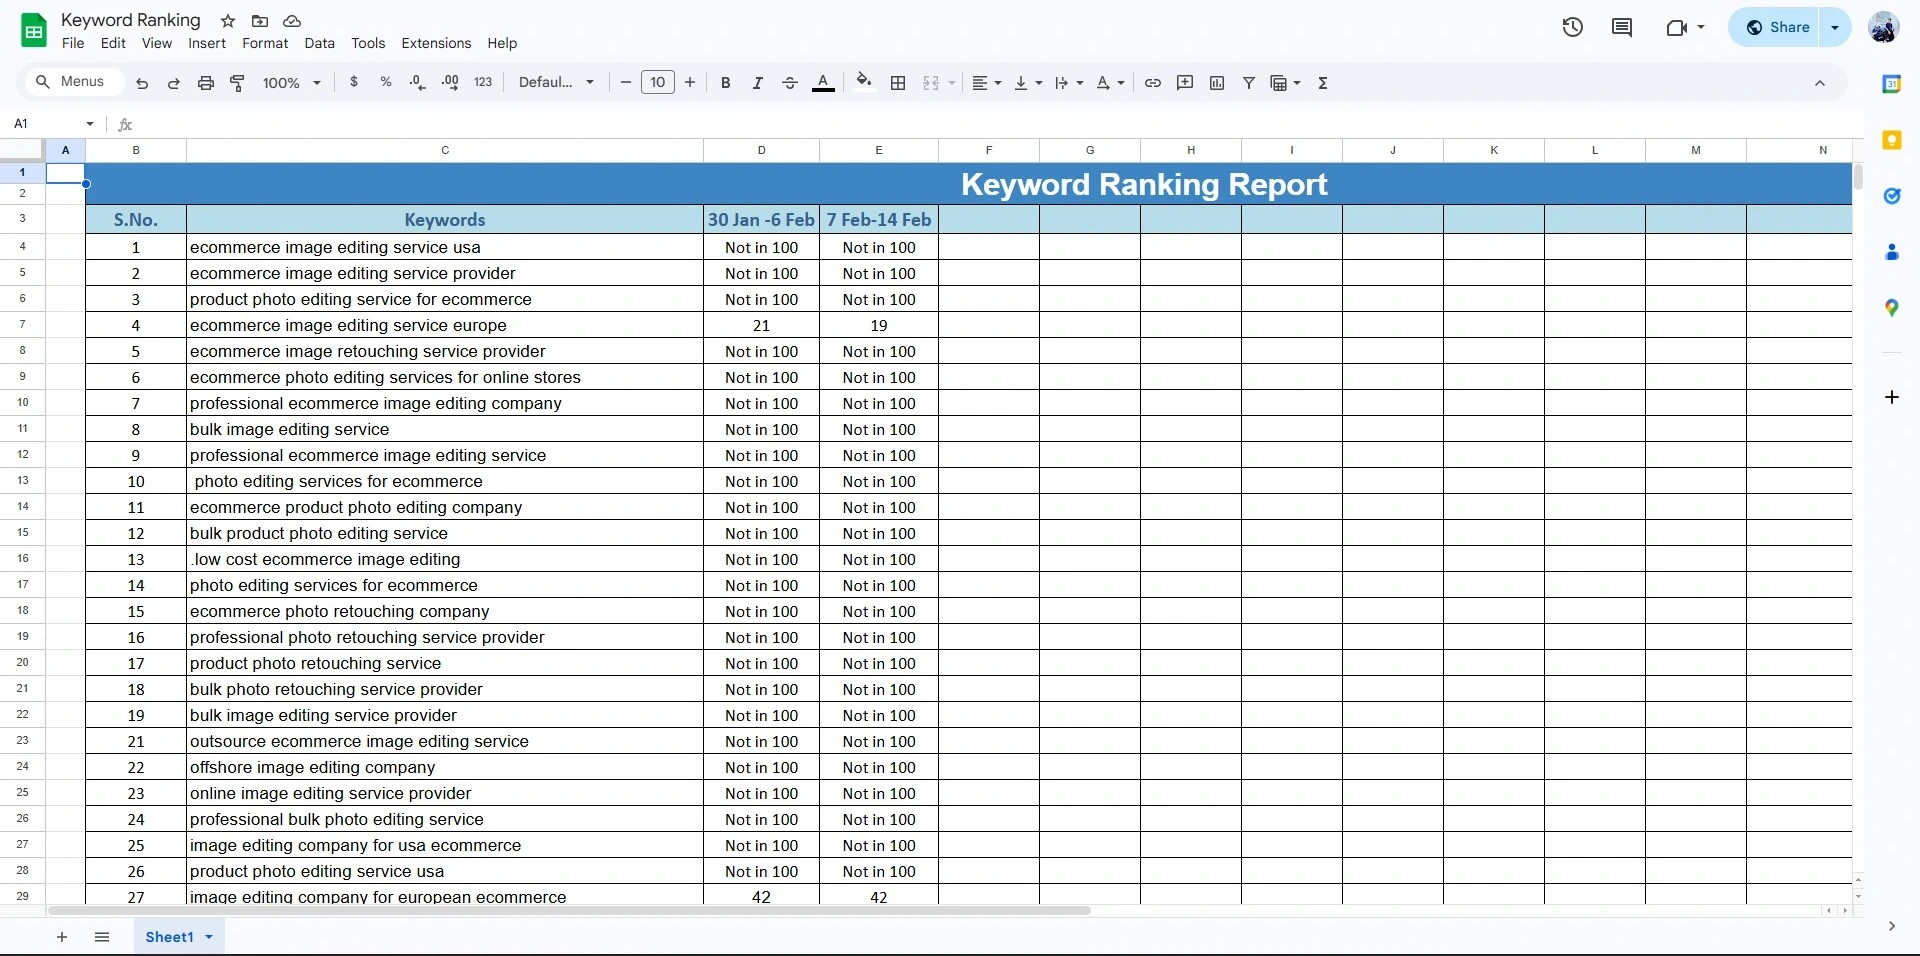
Task: Star the Keyword Ranking document
Action: click(228, 21)
